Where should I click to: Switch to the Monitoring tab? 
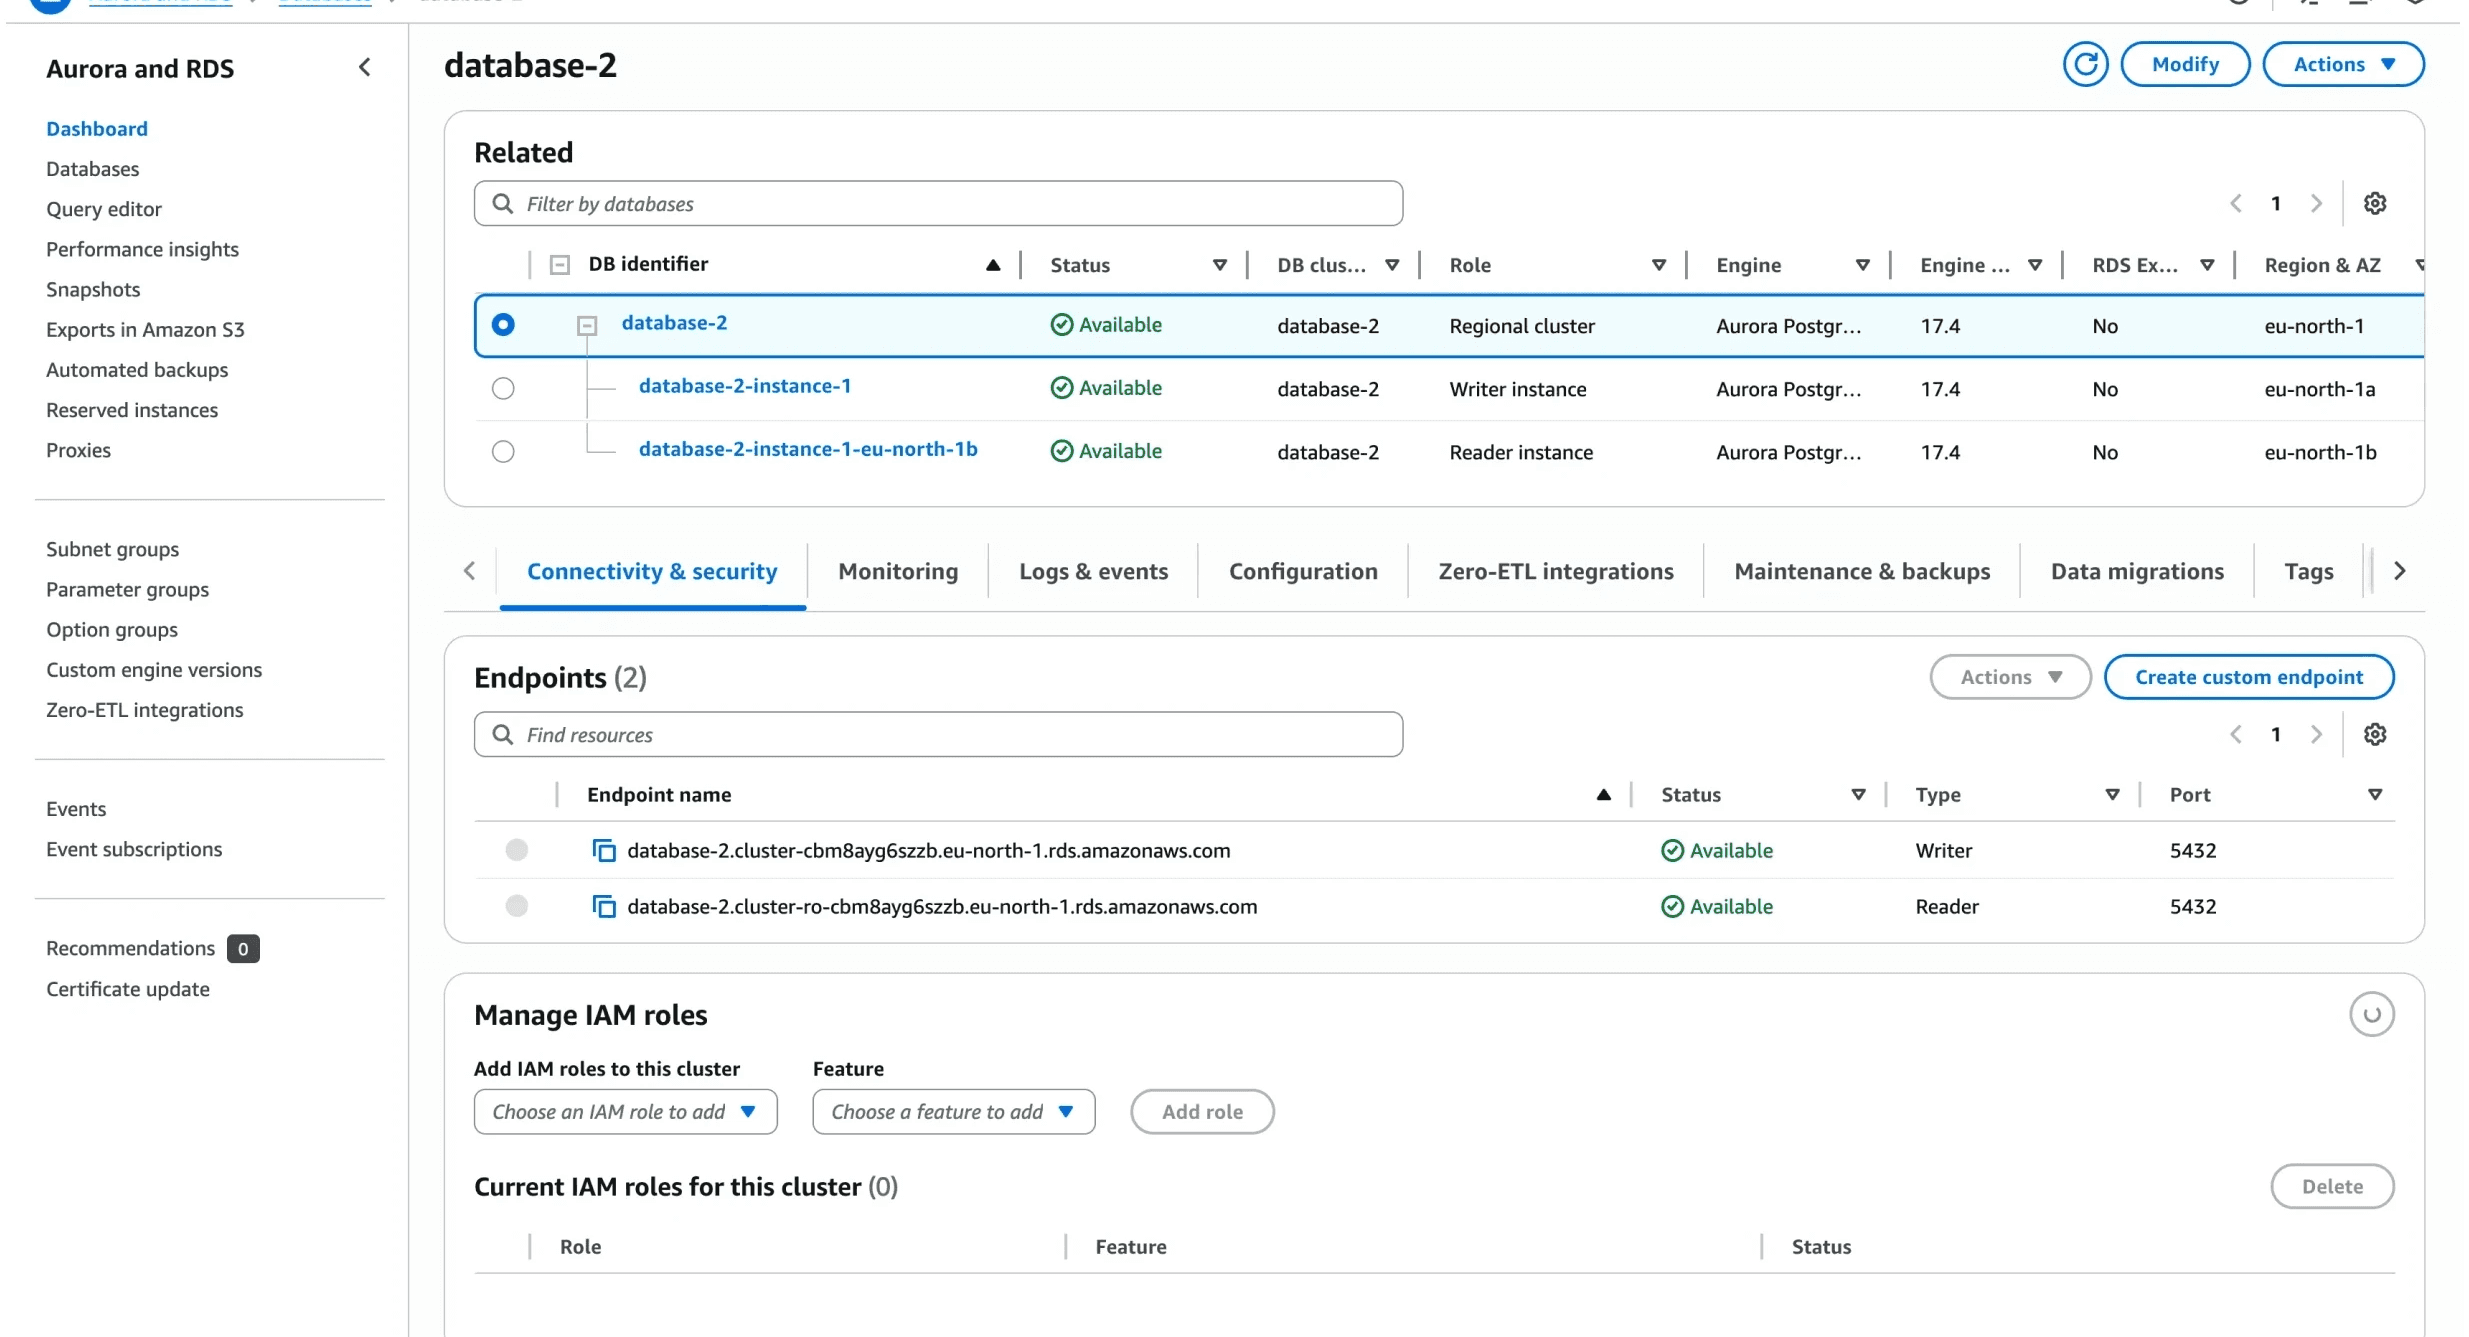click(x=897, y=572)
